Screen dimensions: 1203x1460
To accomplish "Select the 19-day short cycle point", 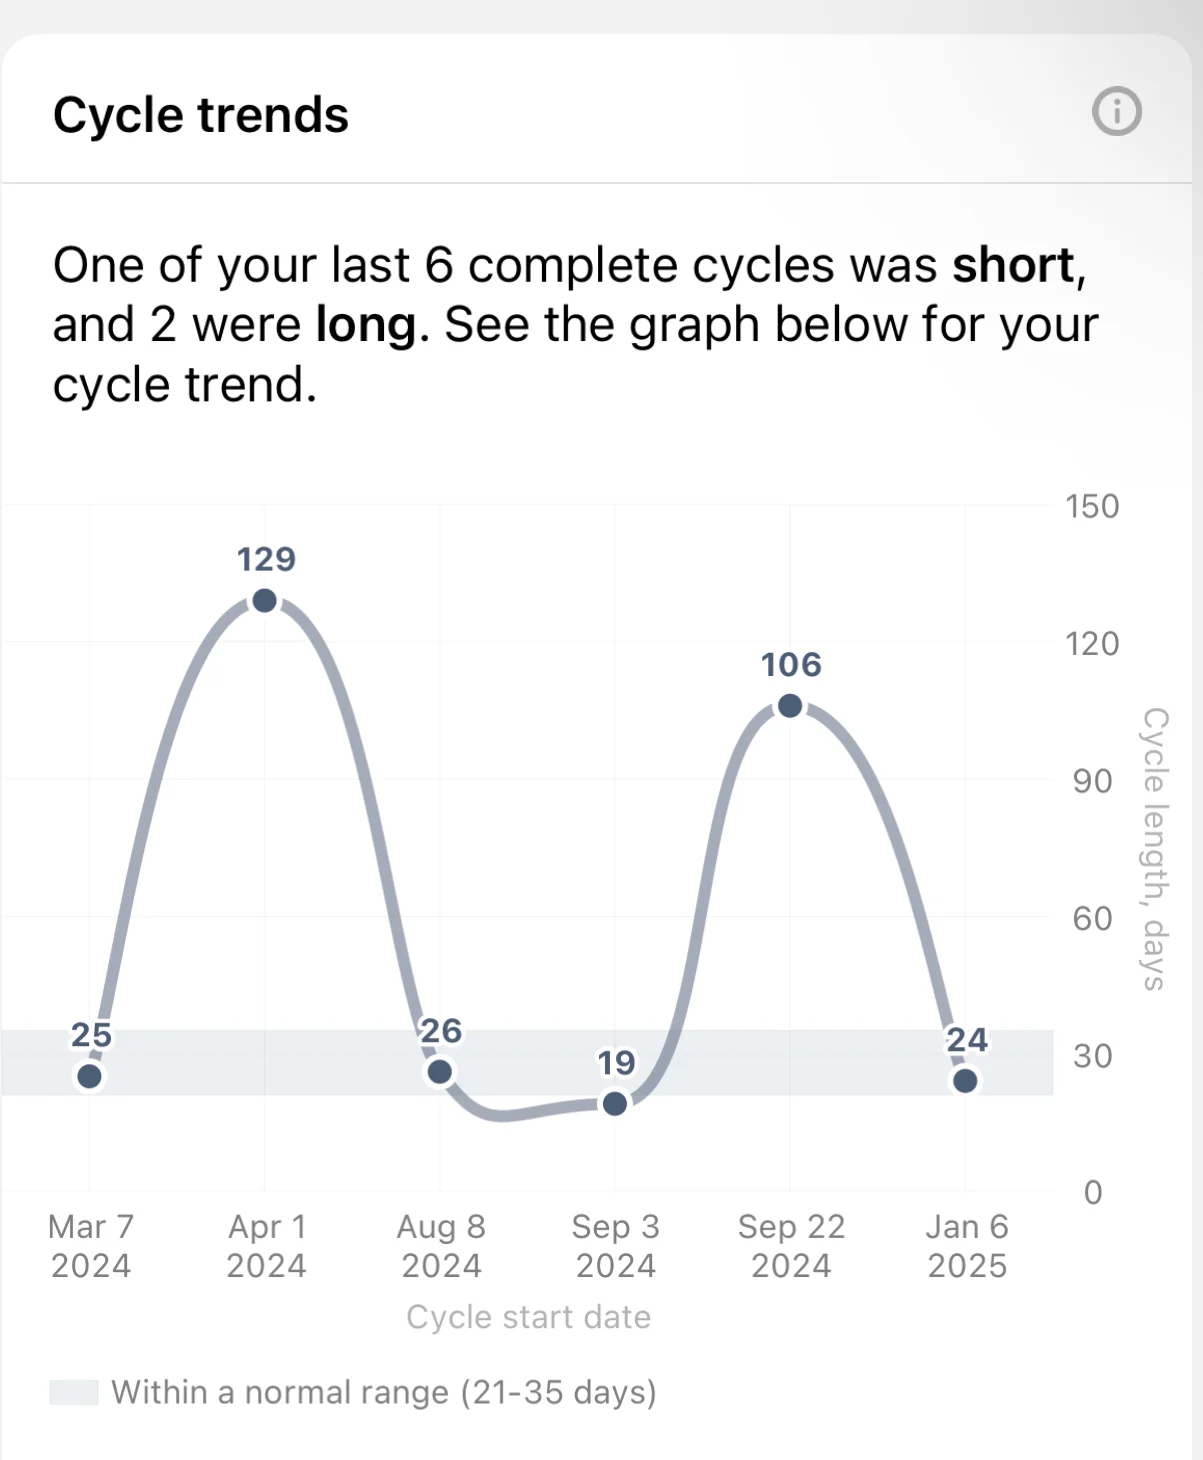I will 615,1103.
